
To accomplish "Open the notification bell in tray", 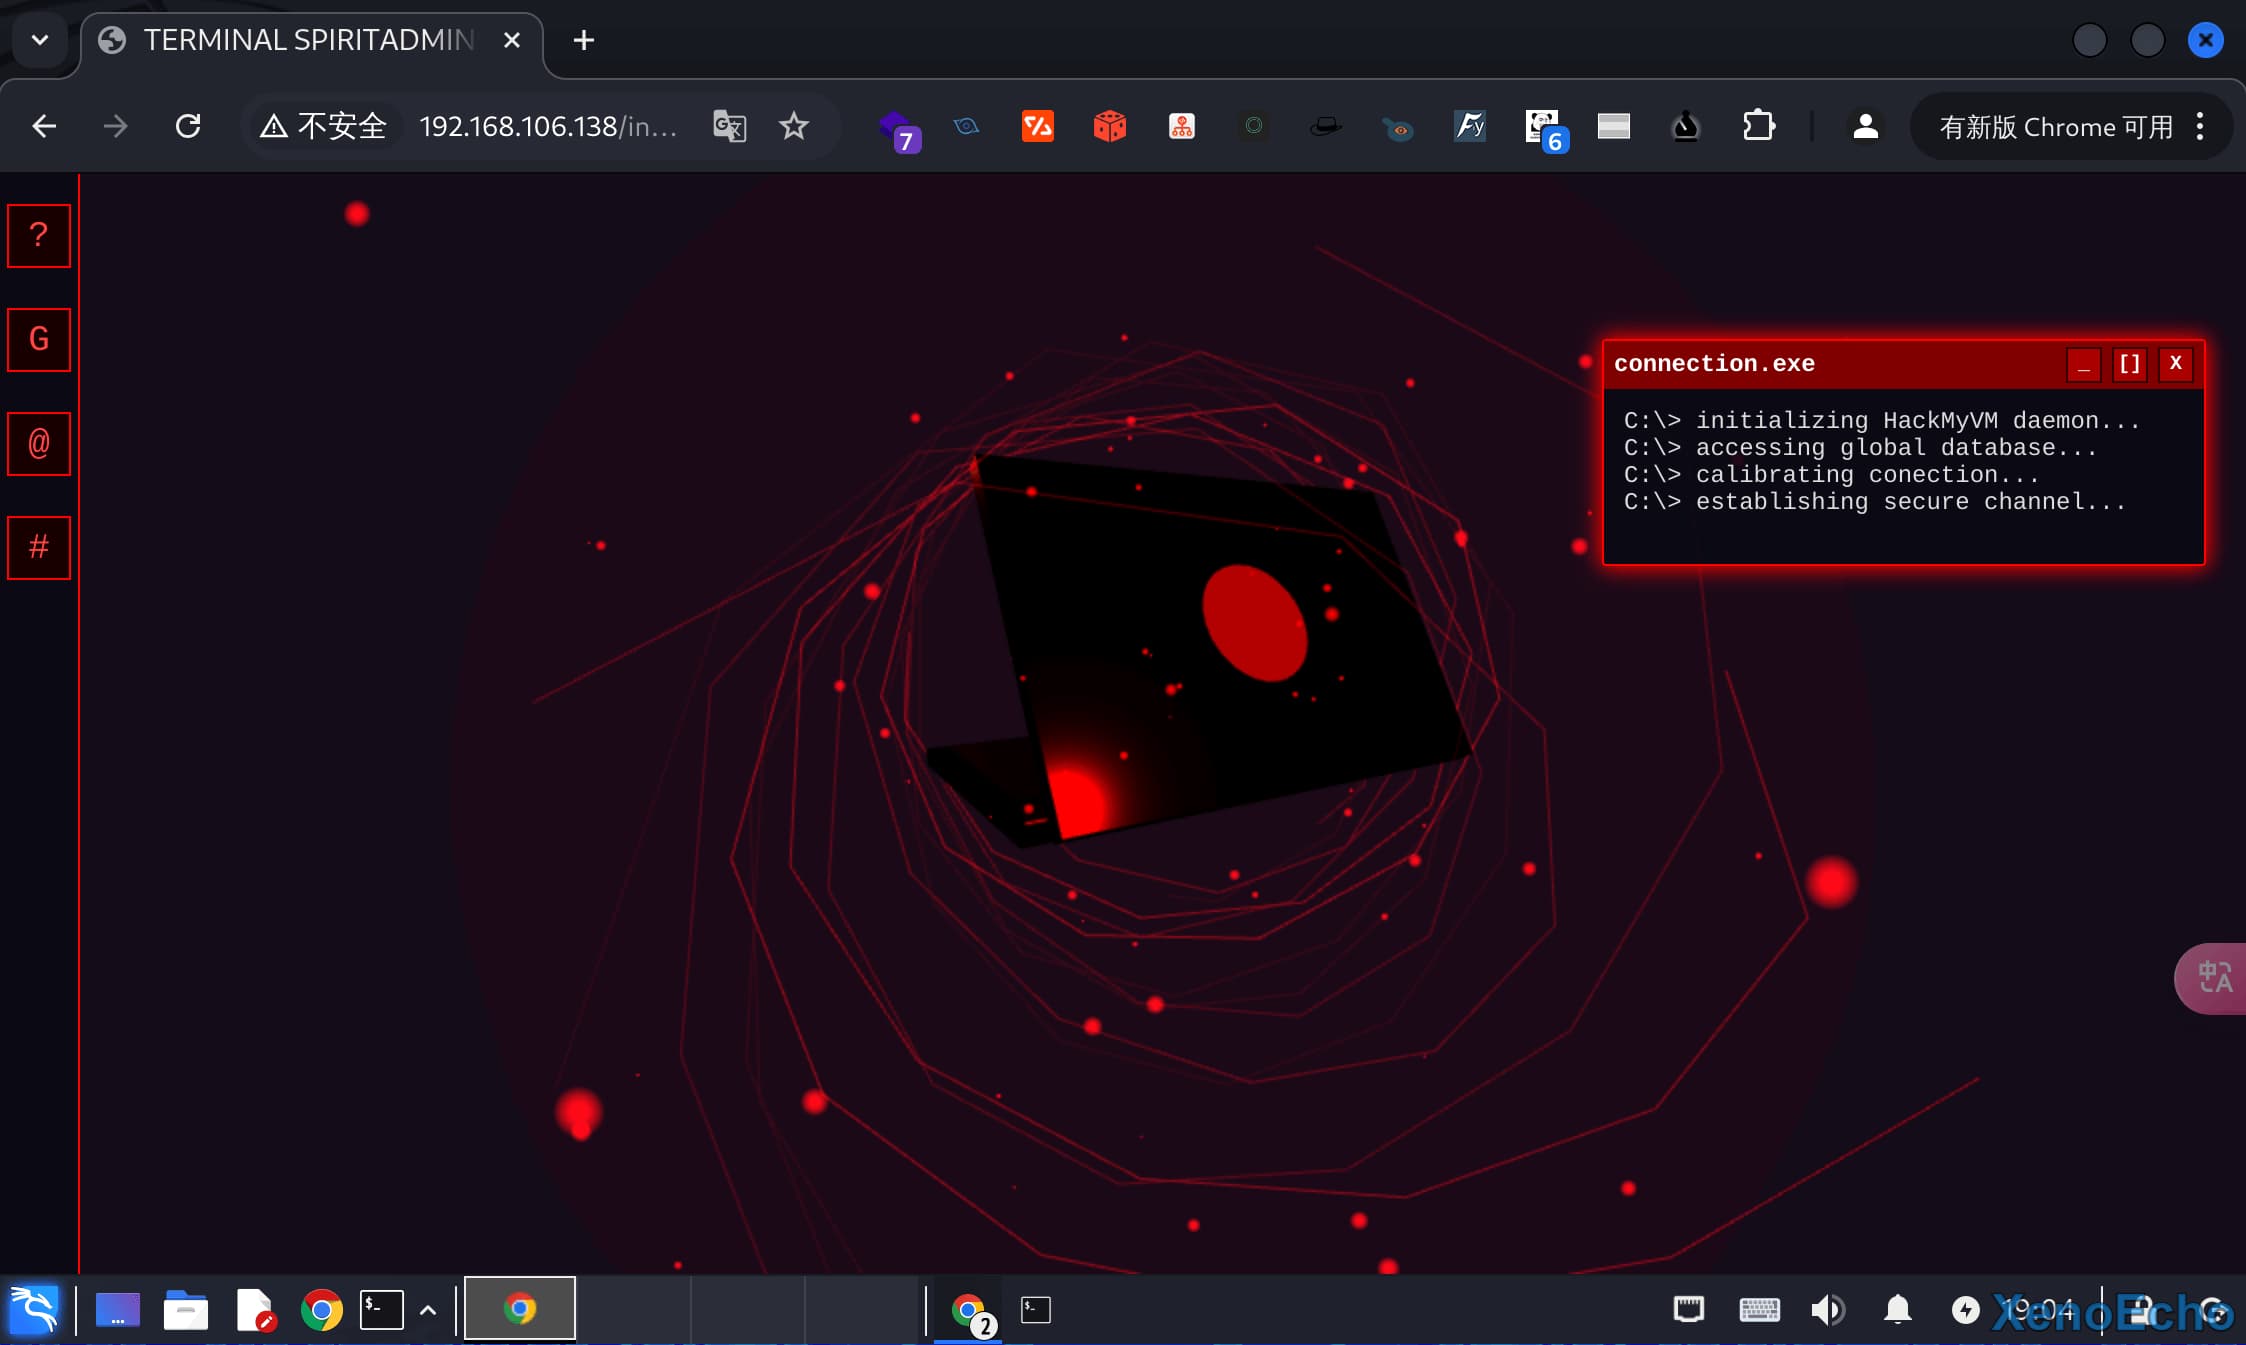I will pyautogui.click(x=1897, y=1310).
